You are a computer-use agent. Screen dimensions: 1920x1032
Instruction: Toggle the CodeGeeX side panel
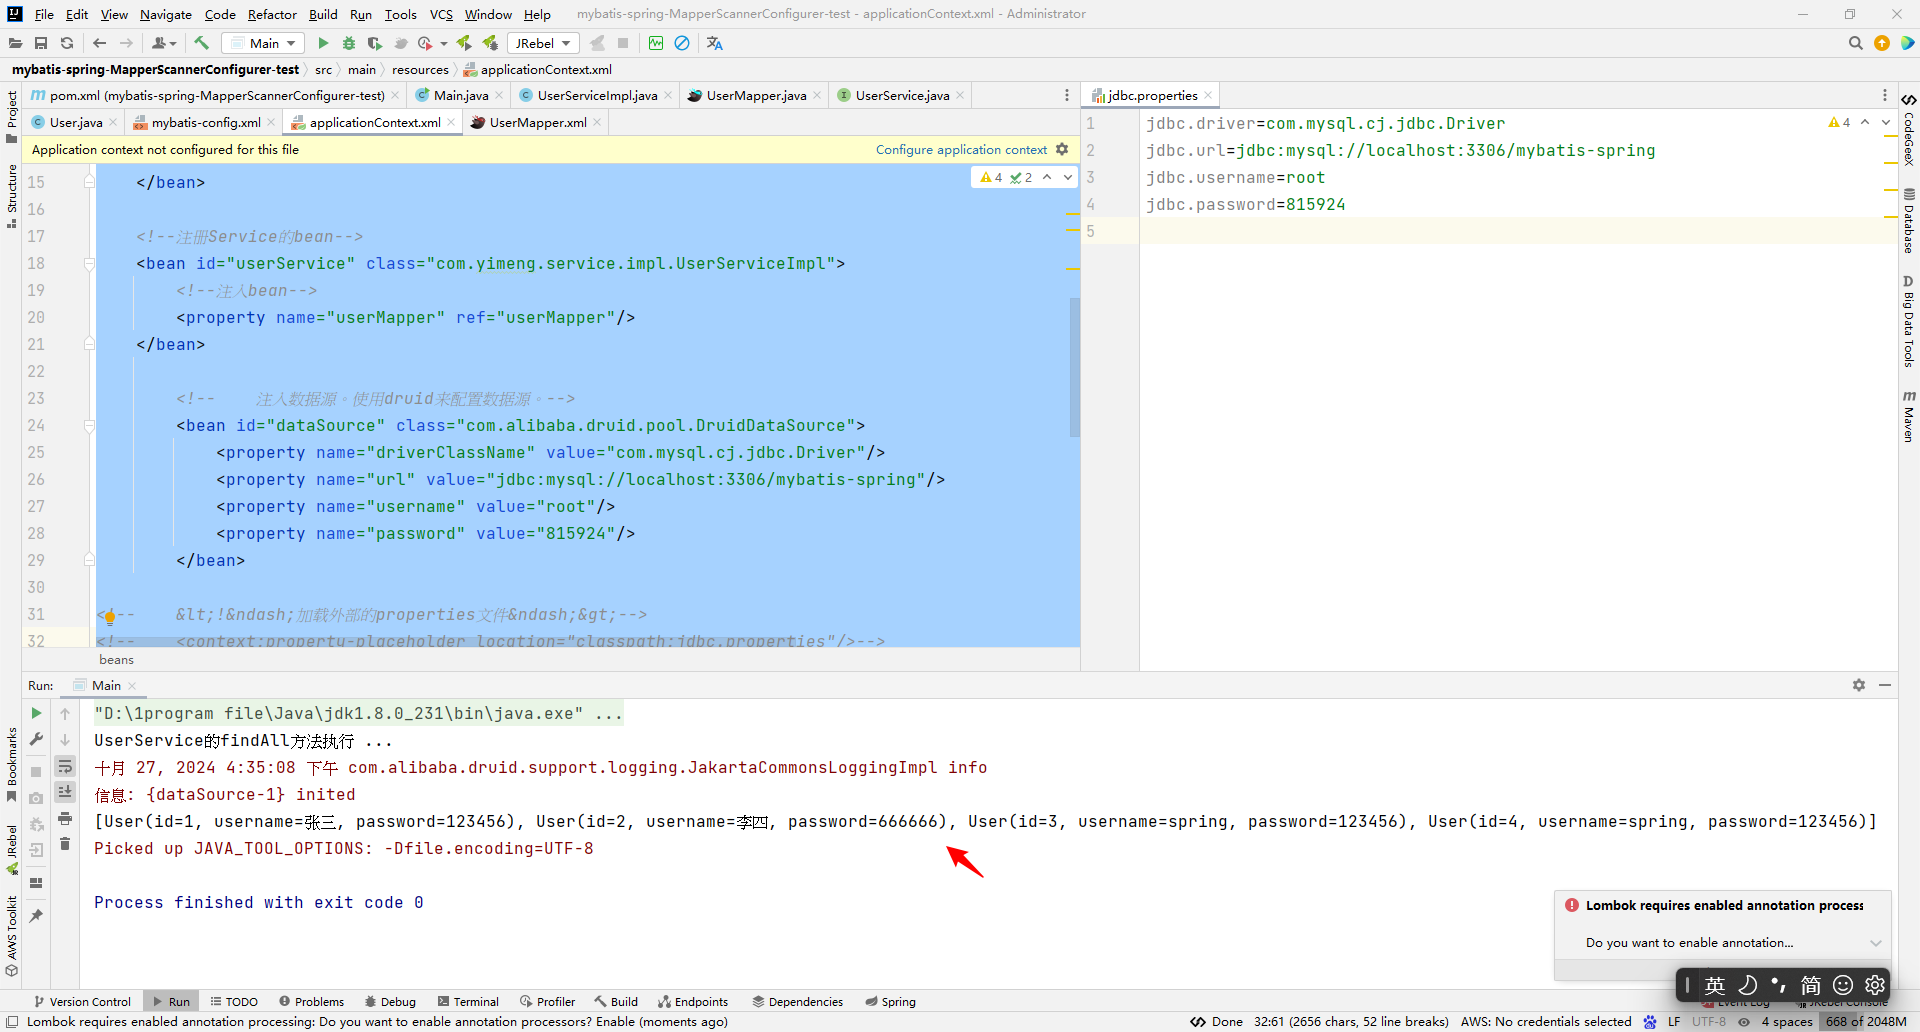(1909, 130)
